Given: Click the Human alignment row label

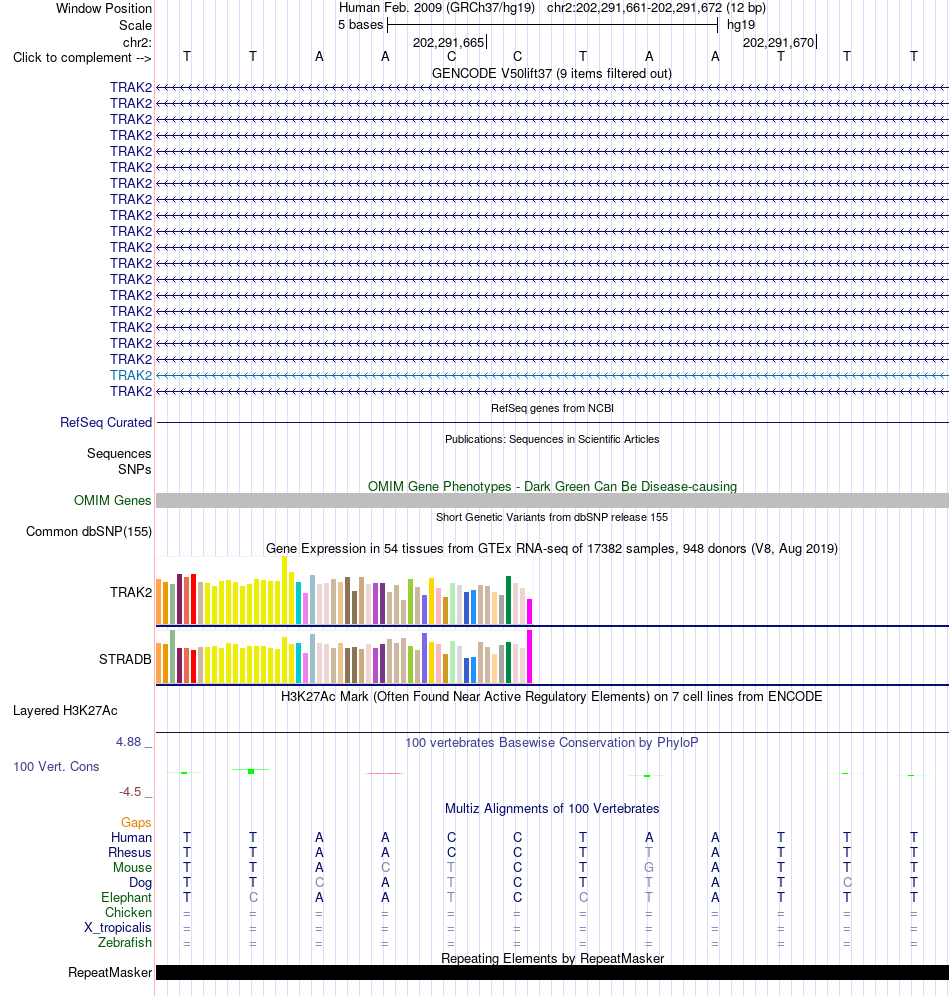Looking at the screenshot, I should 131,838.
